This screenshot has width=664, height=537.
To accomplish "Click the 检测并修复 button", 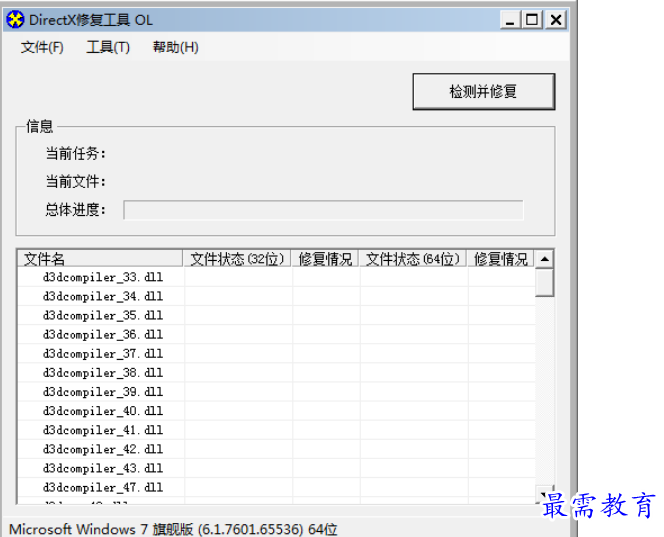I will click(484, 91).
